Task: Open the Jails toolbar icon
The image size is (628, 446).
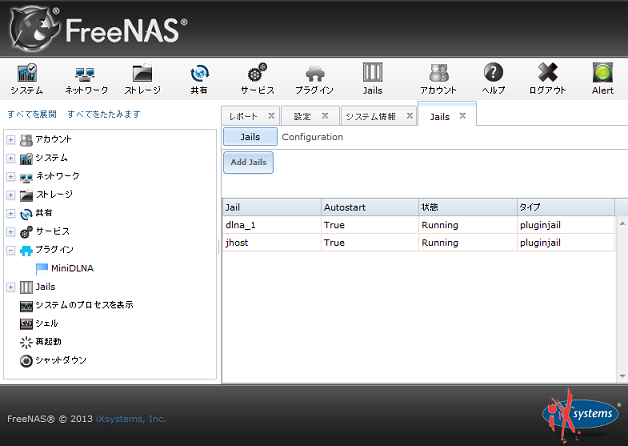Action: point(372,79)
